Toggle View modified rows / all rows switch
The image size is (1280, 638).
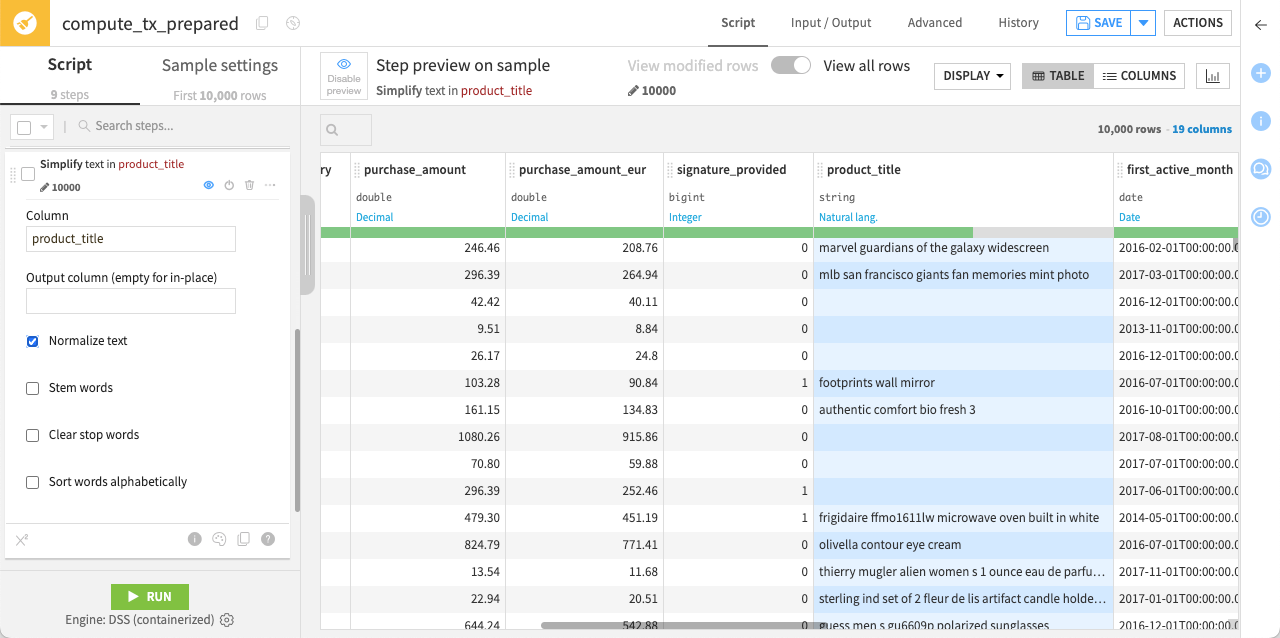(790, 65)
